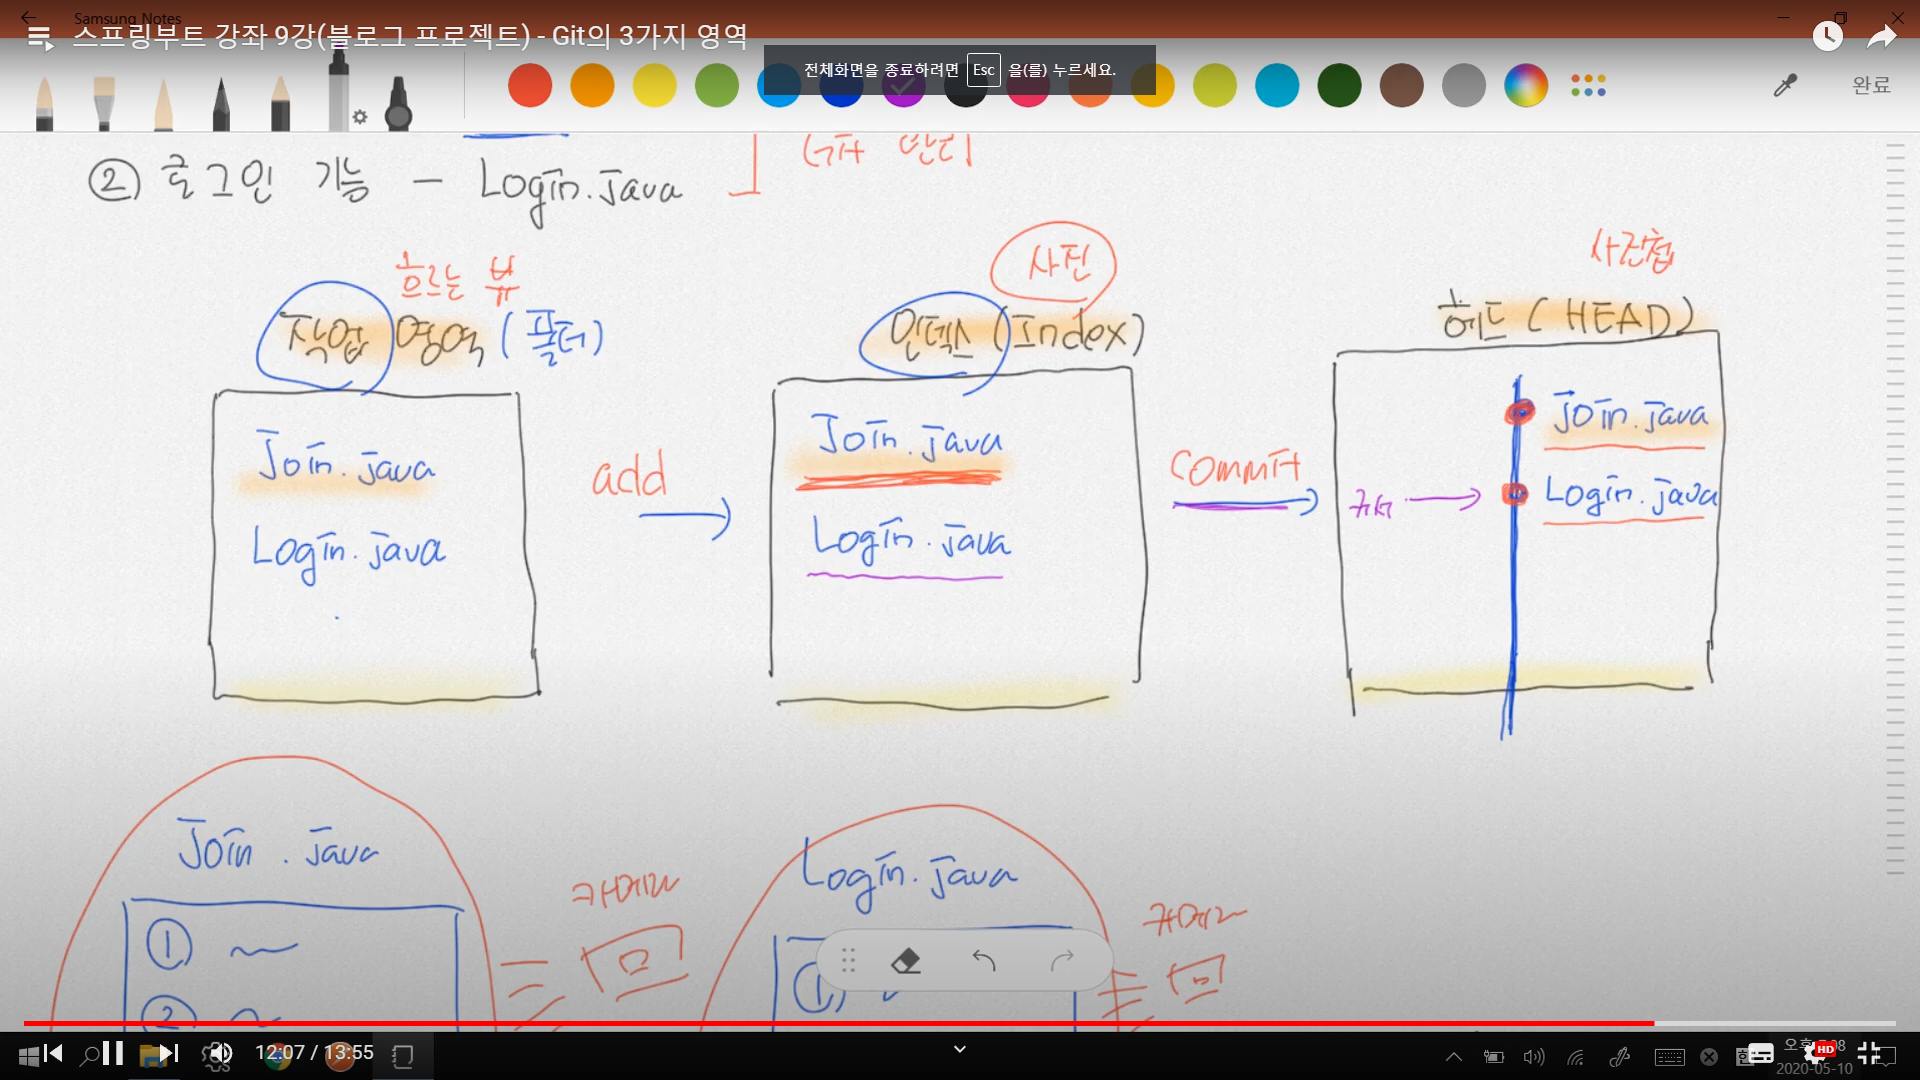1920x1080 pixels.
Task: Toggle the subtitles button
Action: [x=1759, y=1053]
